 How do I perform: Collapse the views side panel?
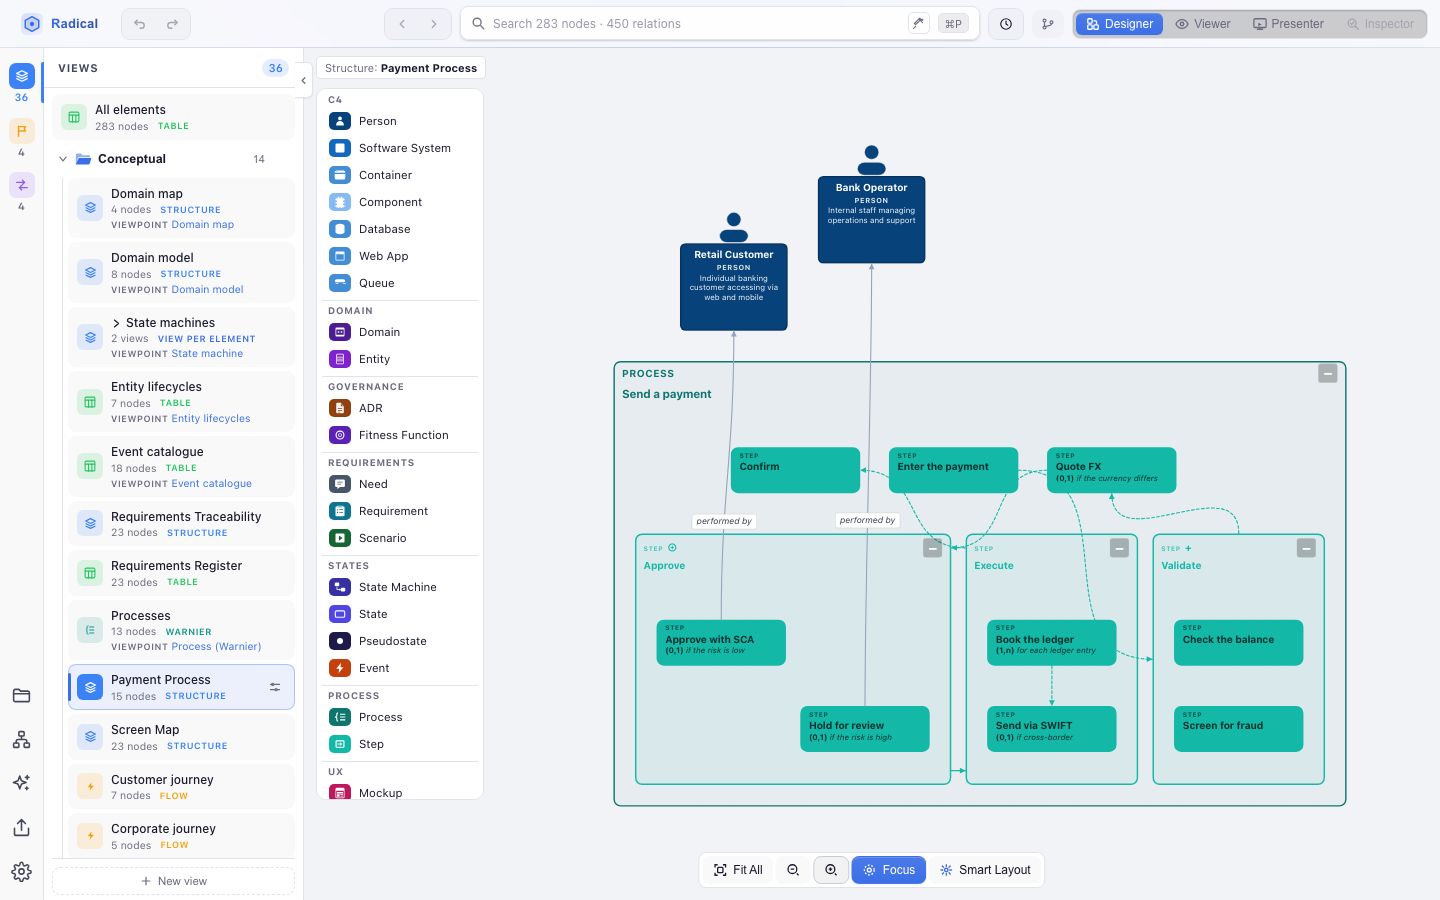tap(303, 81)
